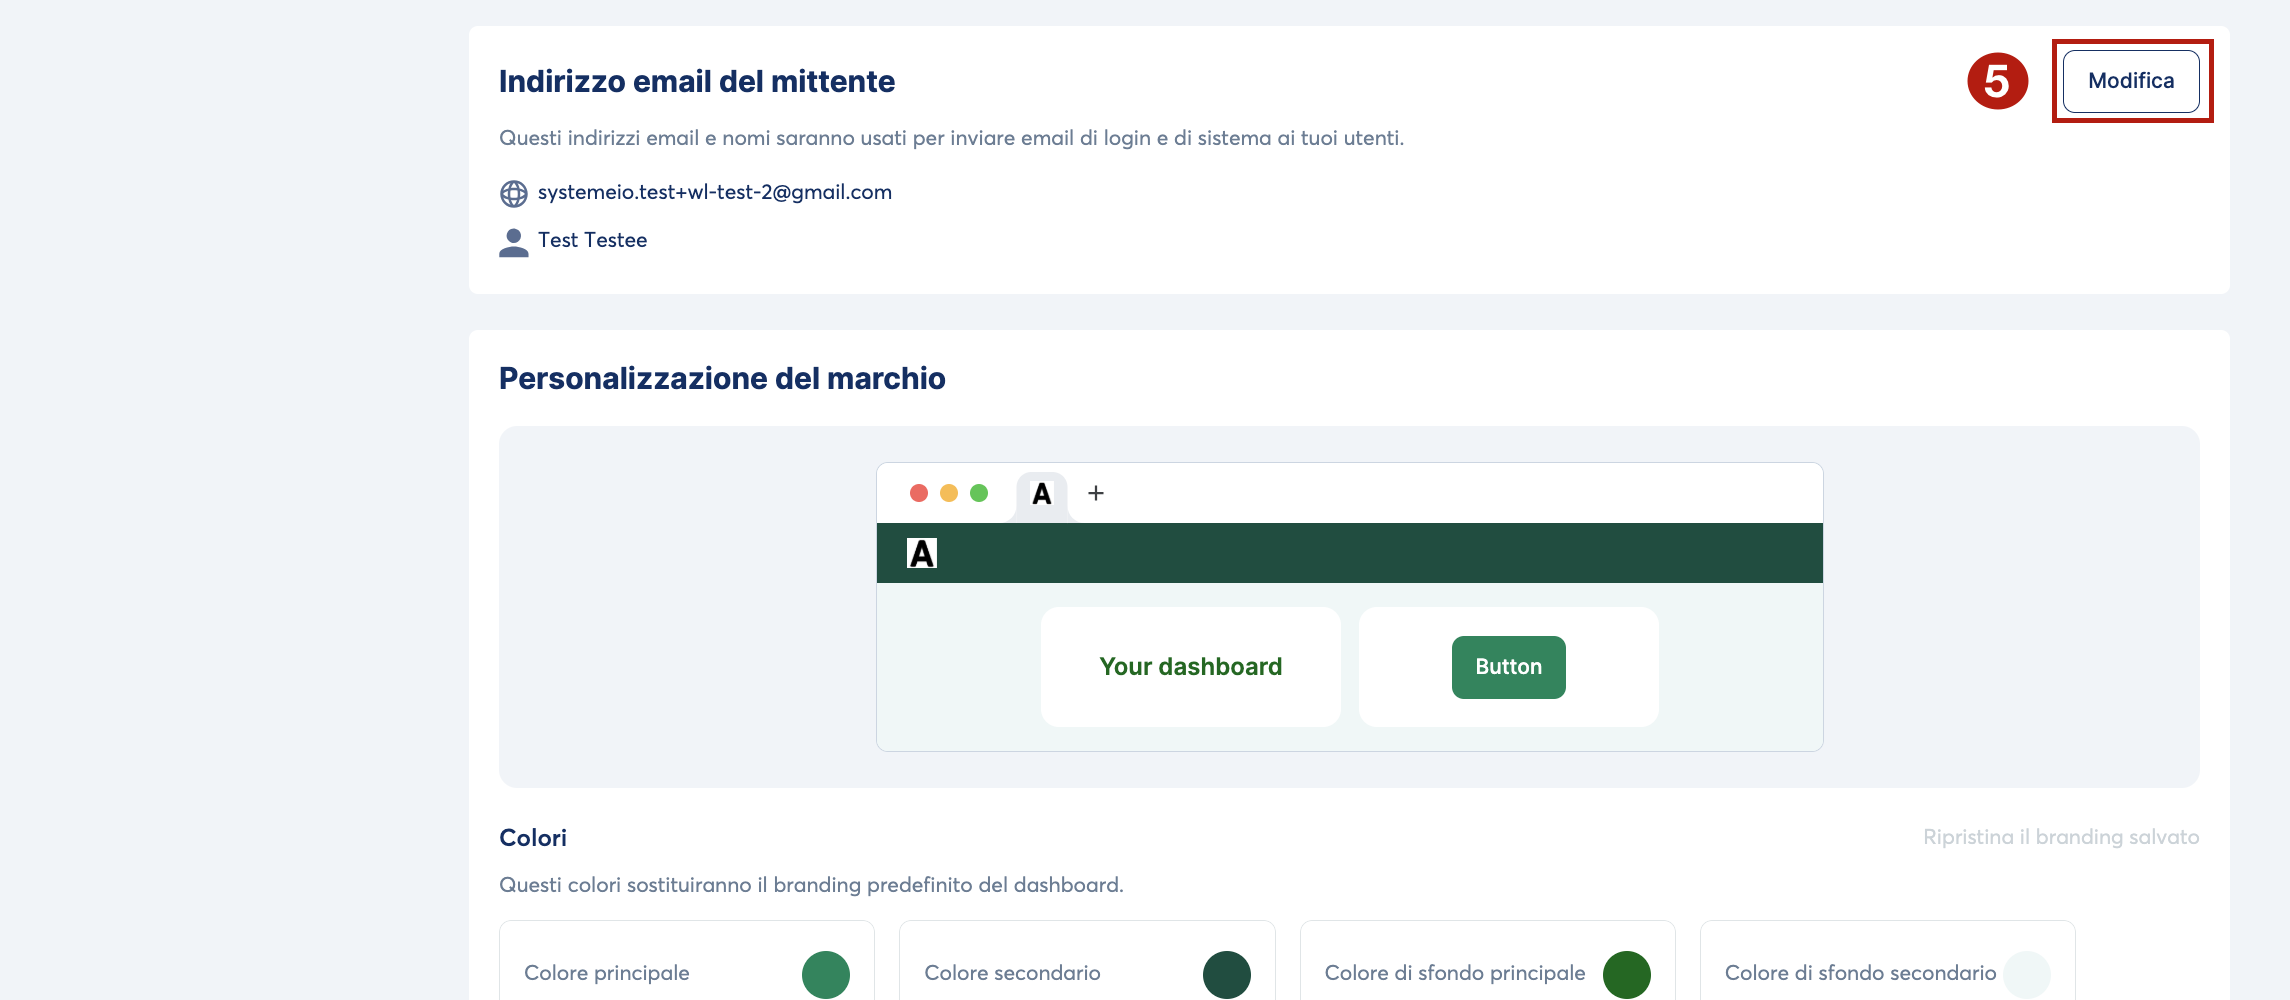Click the Your dashboard preview card
The image size is (2290, 1000).
(1190, 667)
